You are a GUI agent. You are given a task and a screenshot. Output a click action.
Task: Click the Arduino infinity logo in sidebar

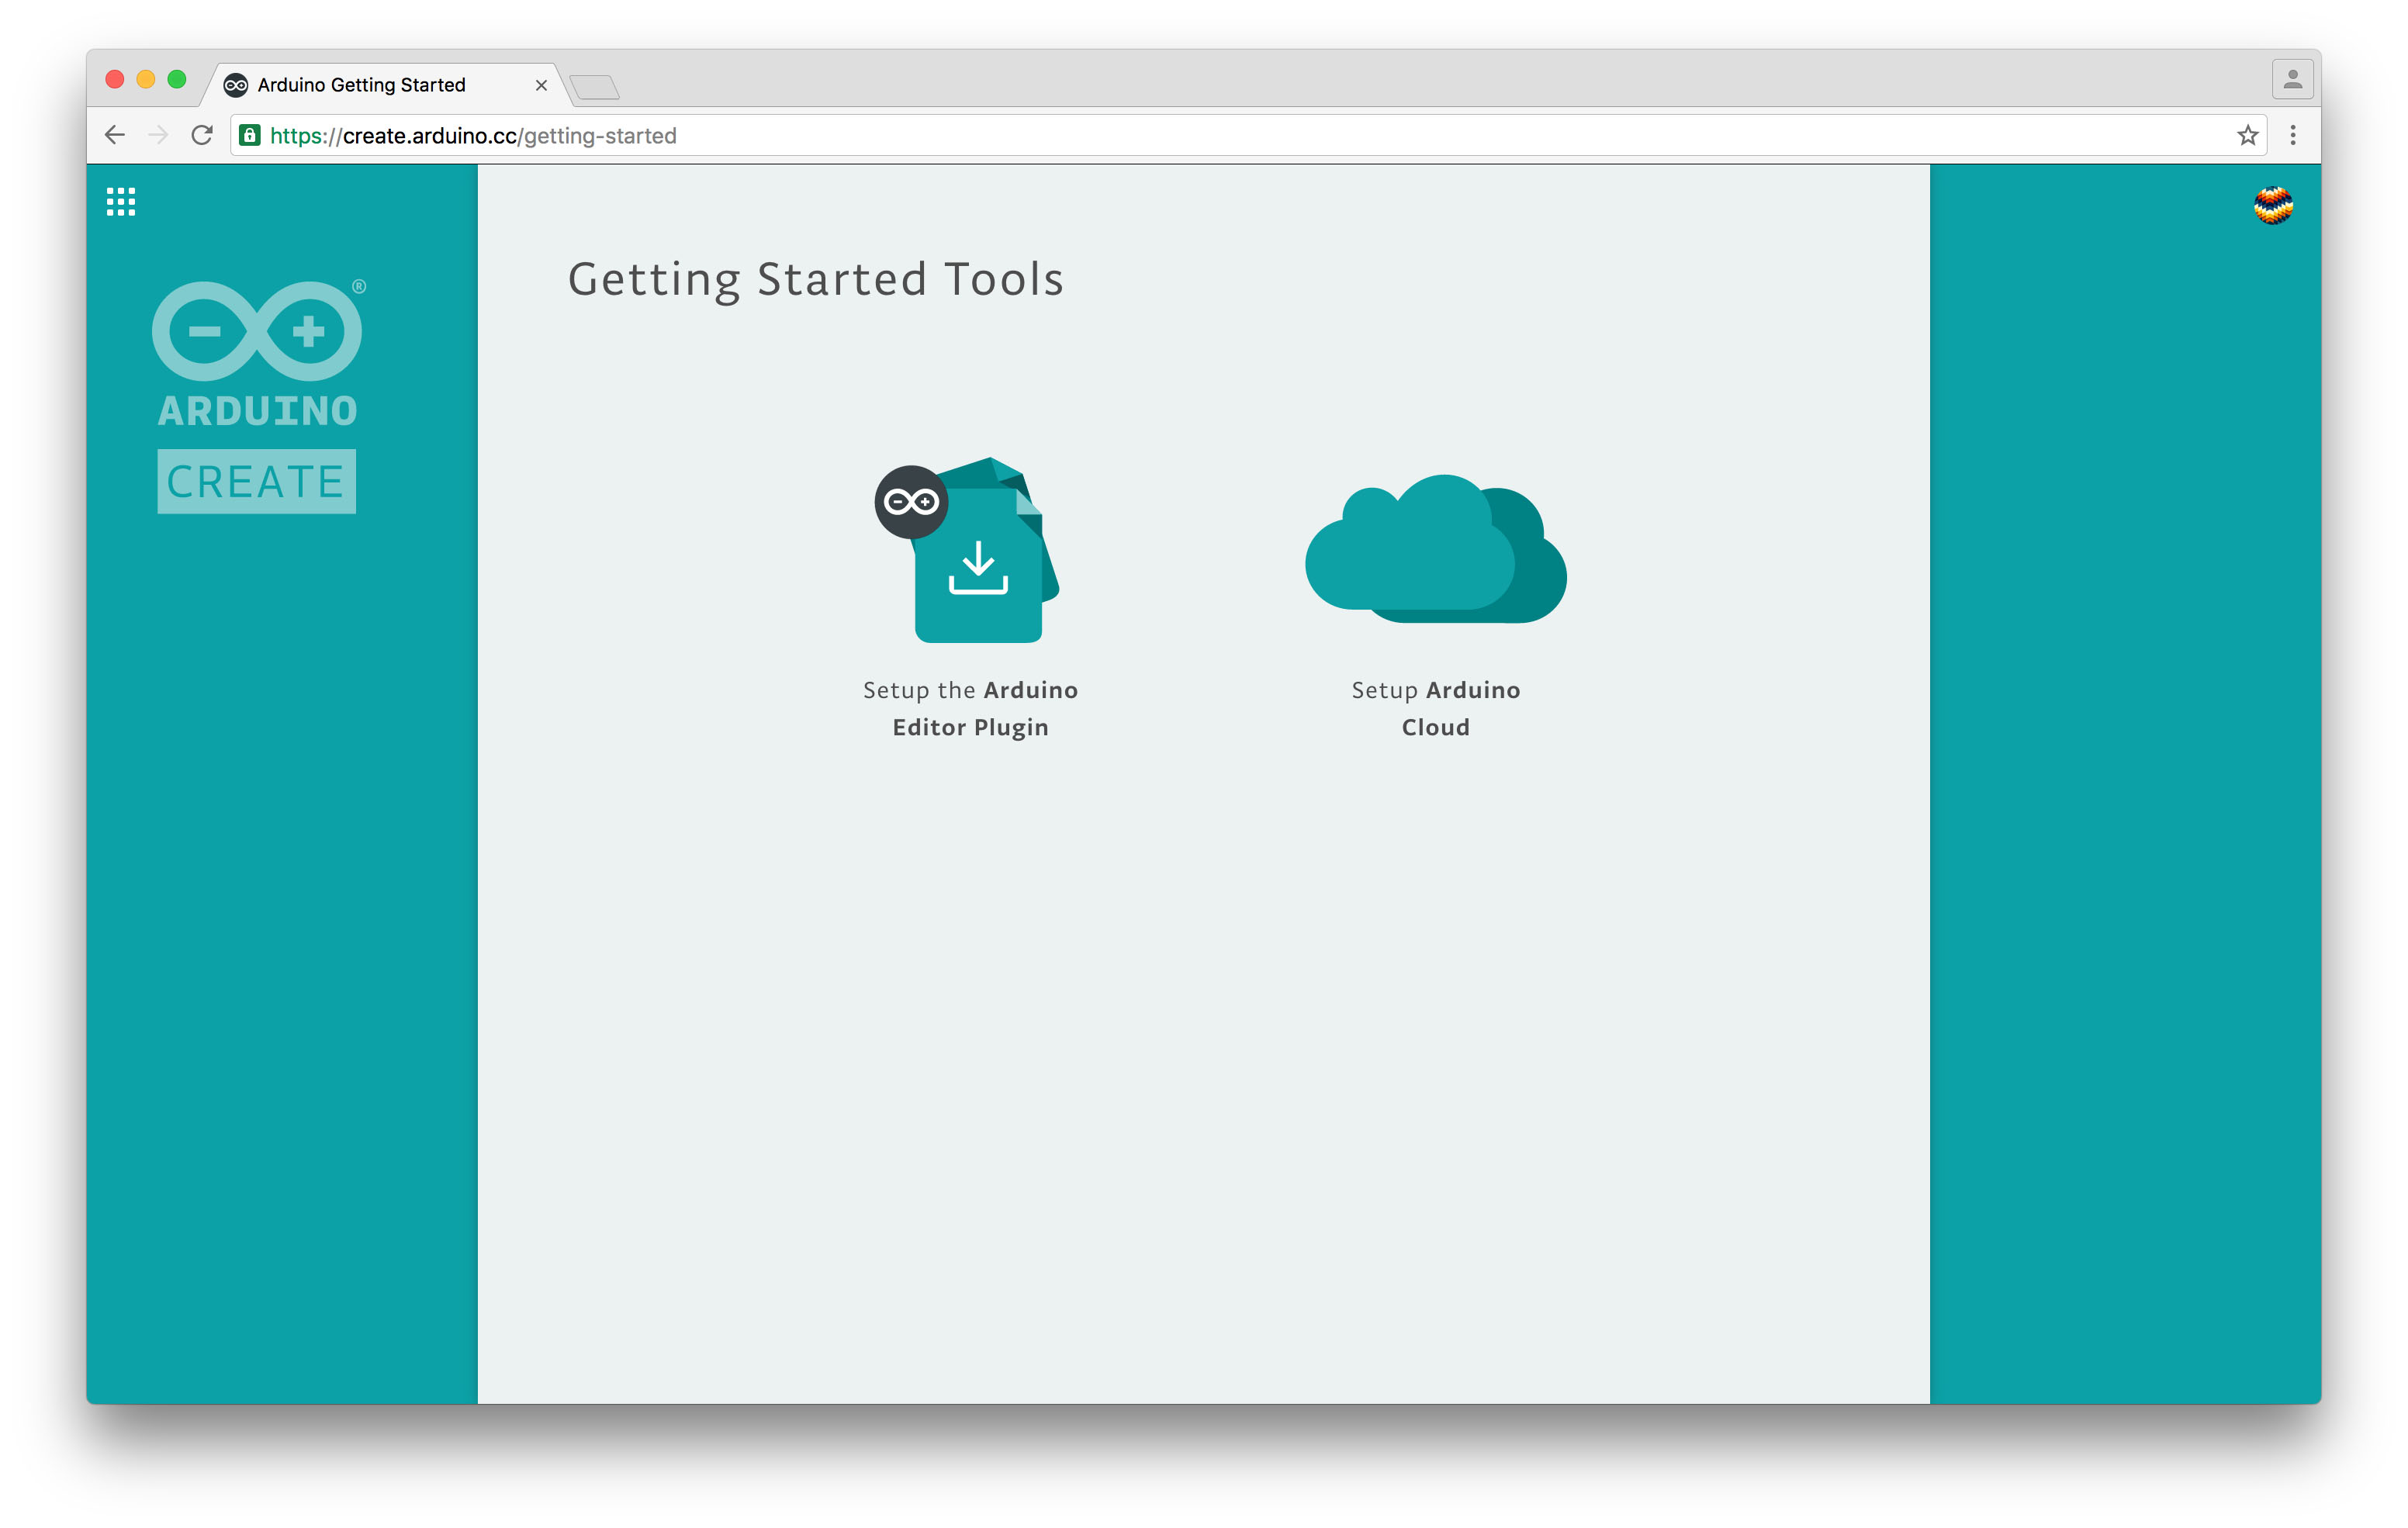click(258, 331)
